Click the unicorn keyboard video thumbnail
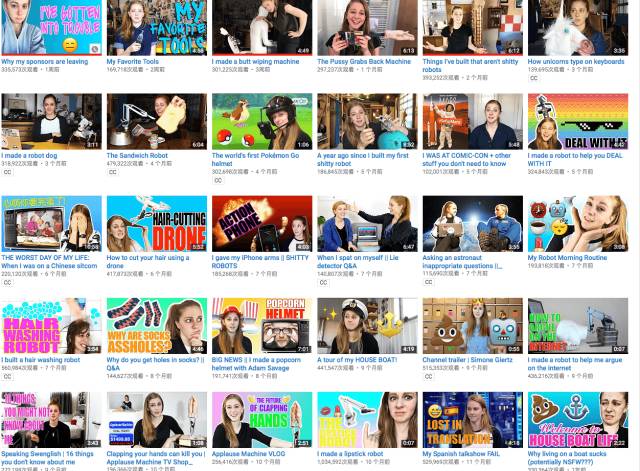 [578, 28]
